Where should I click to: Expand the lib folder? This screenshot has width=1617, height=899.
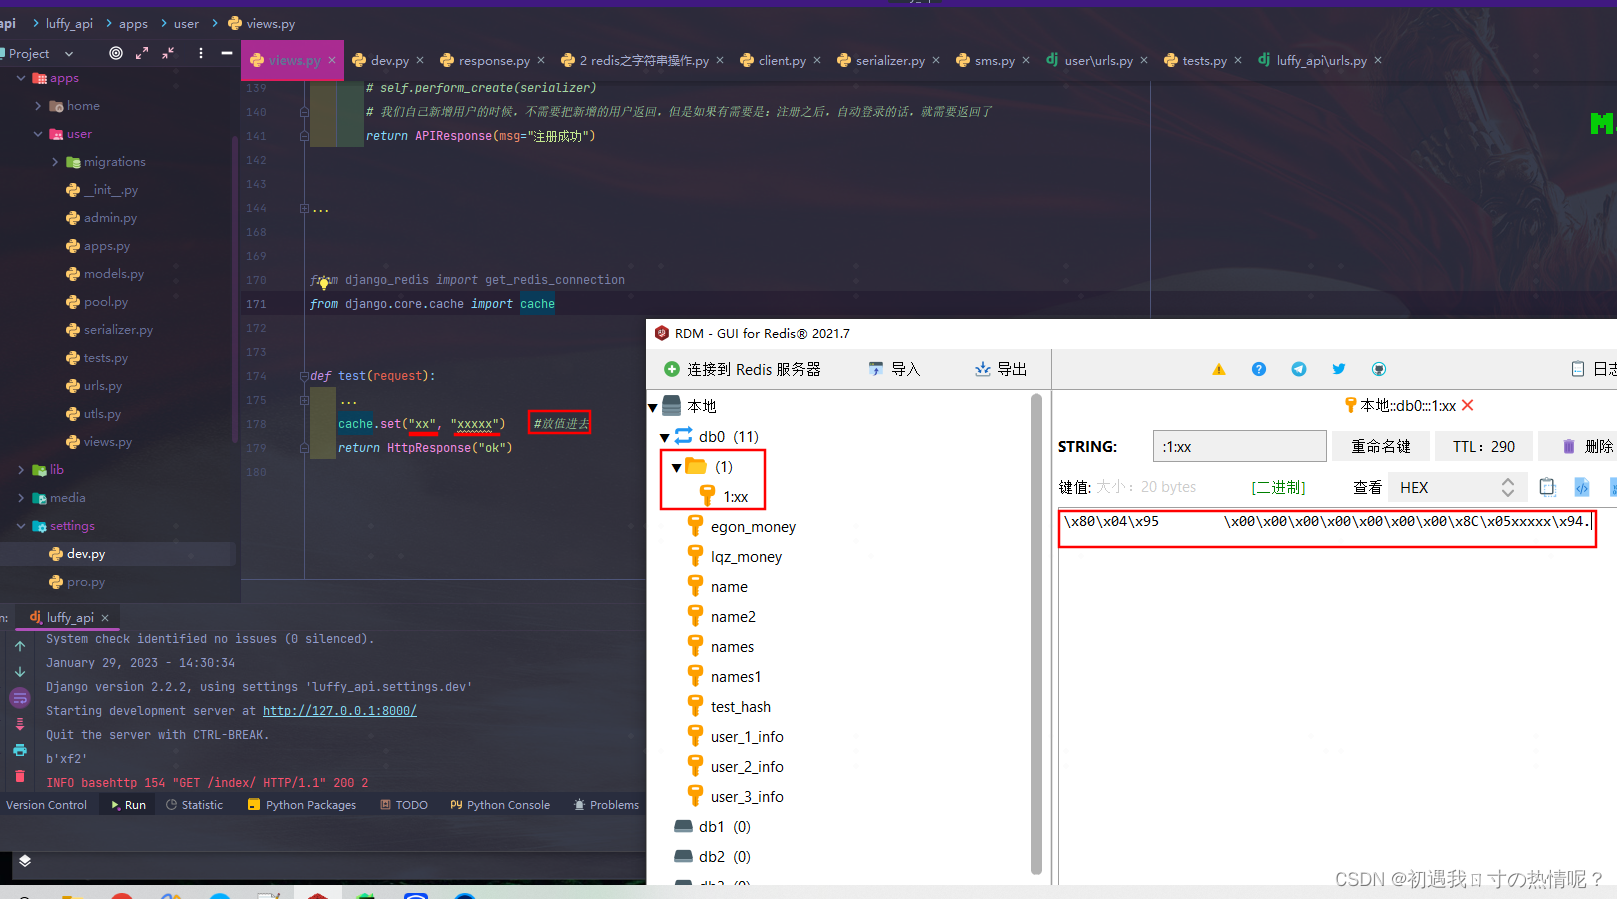pyautogui.click(x=21, y=470)
